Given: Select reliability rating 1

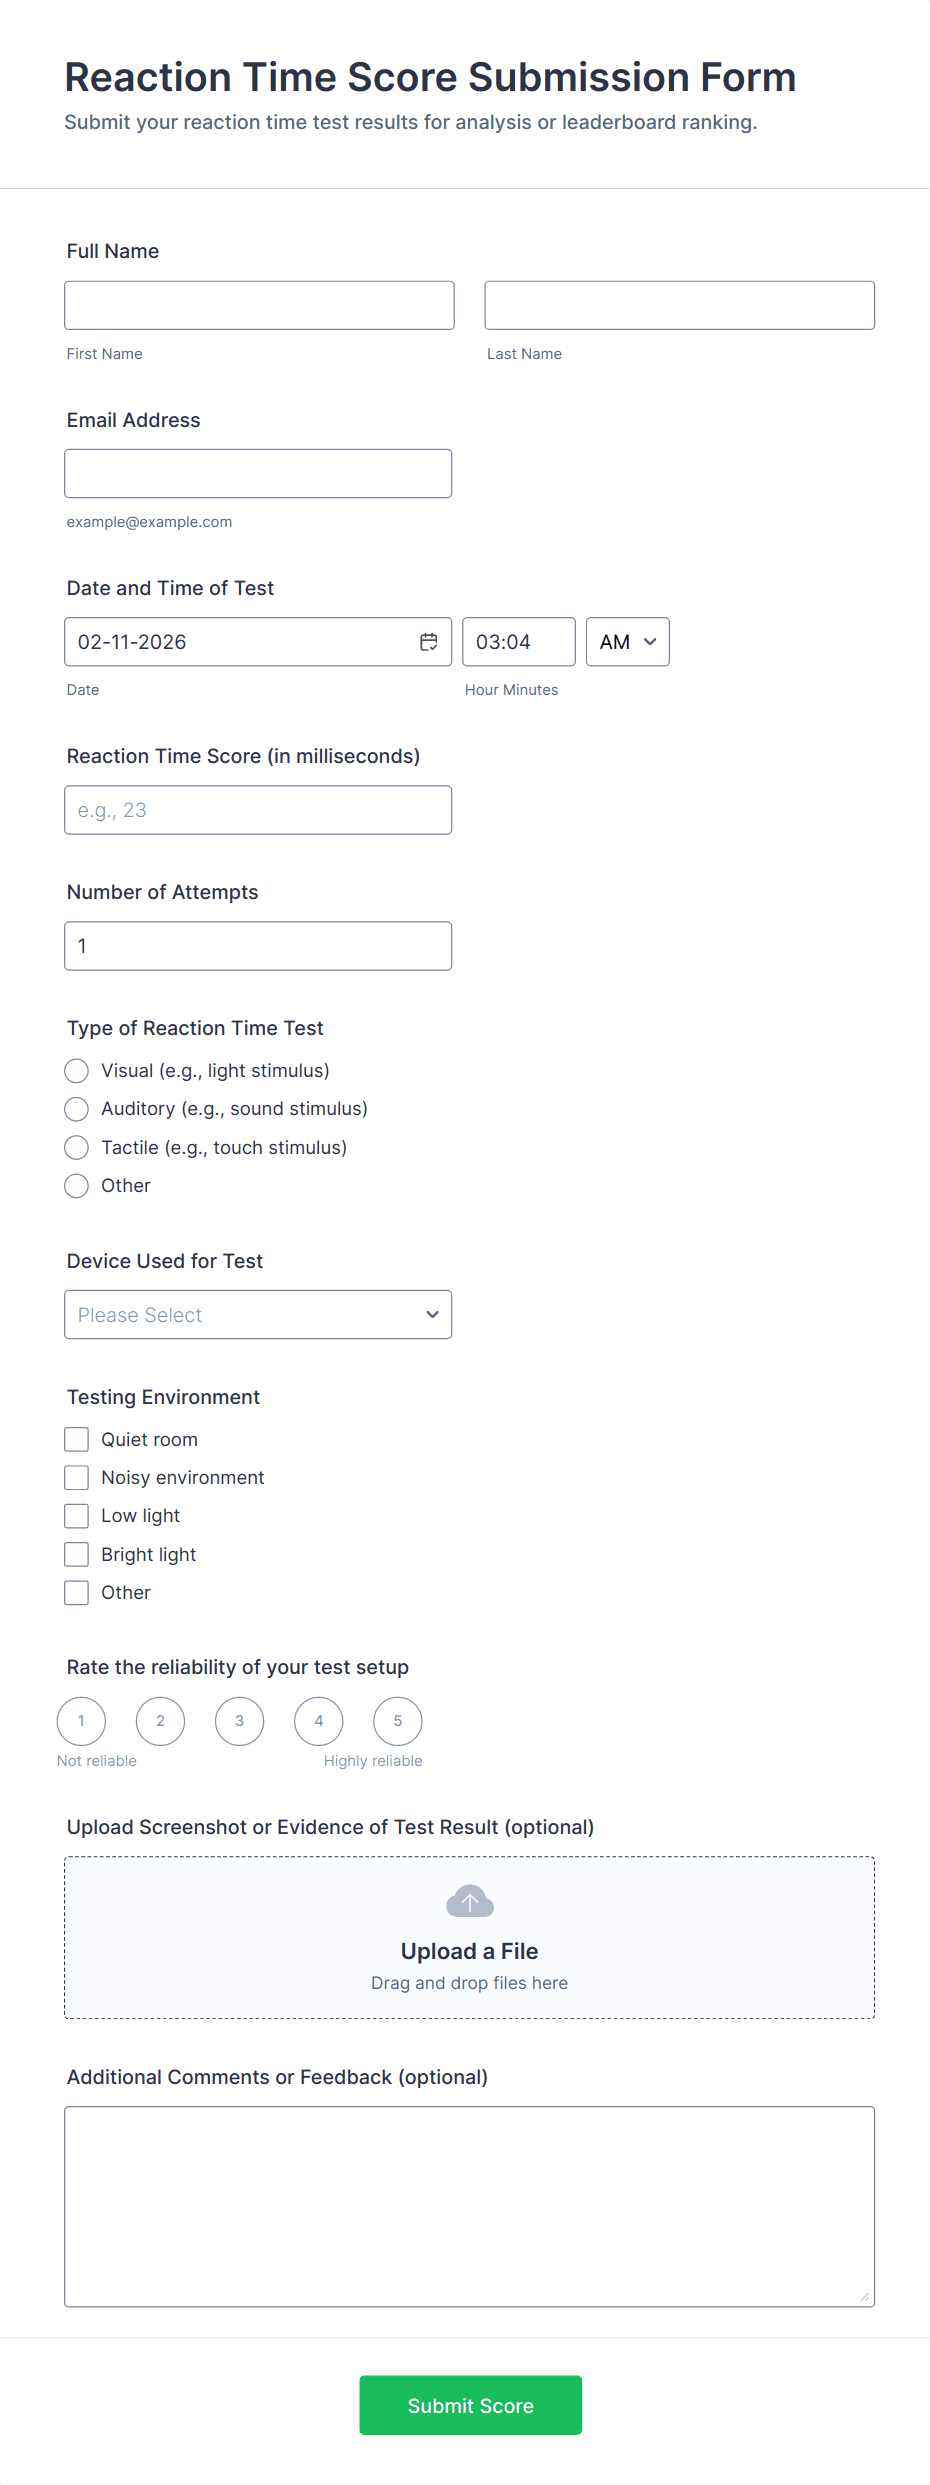Looking at the screenshot, I should coord(82,1721).
